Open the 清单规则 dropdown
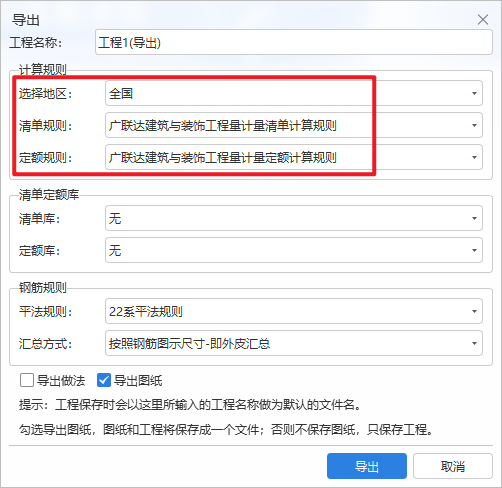502x488 pixels. tap(294, 125)
